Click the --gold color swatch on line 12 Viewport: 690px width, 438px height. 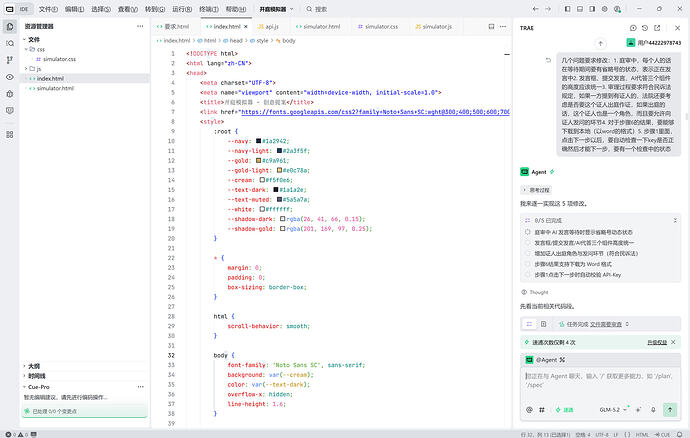tap(258, 161)
